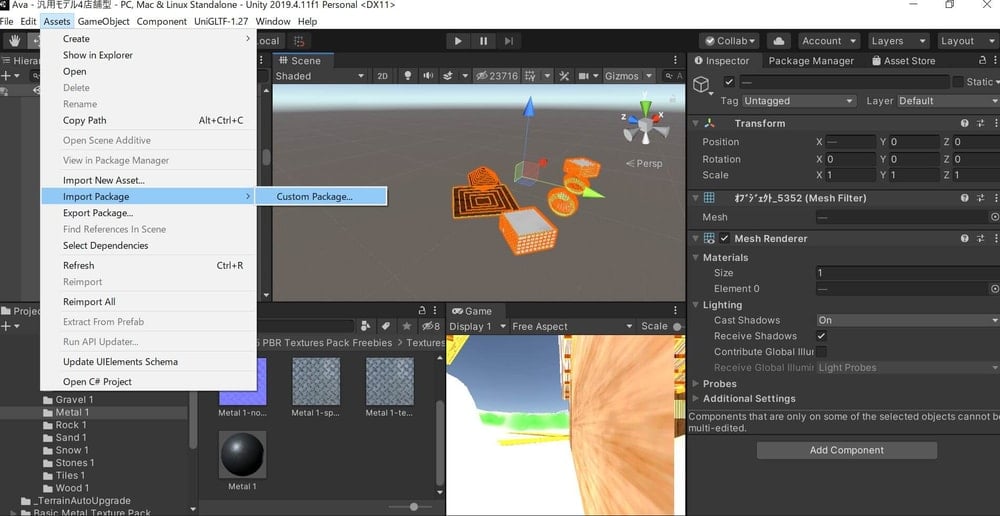Toggle scene effects layers icon
1000x516 pixels.
coord(448,76)
